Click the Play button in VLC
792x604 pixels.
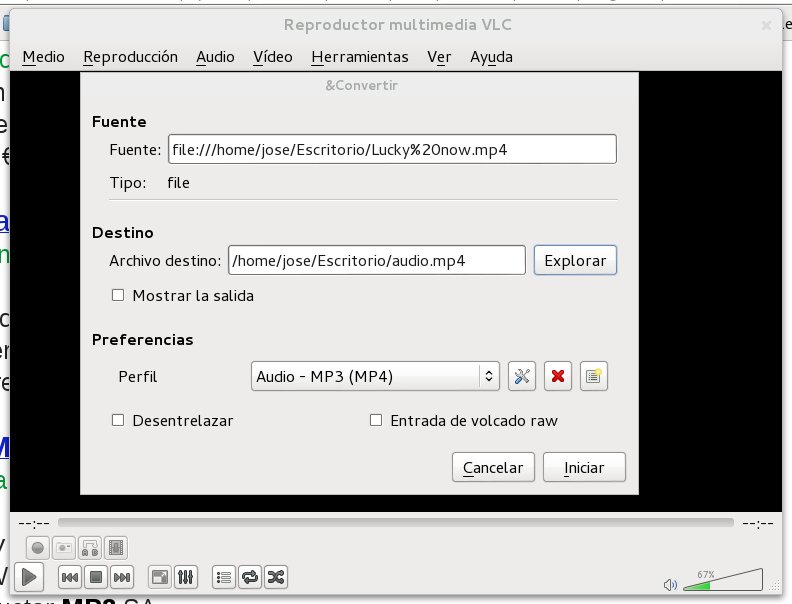[29, 577]
